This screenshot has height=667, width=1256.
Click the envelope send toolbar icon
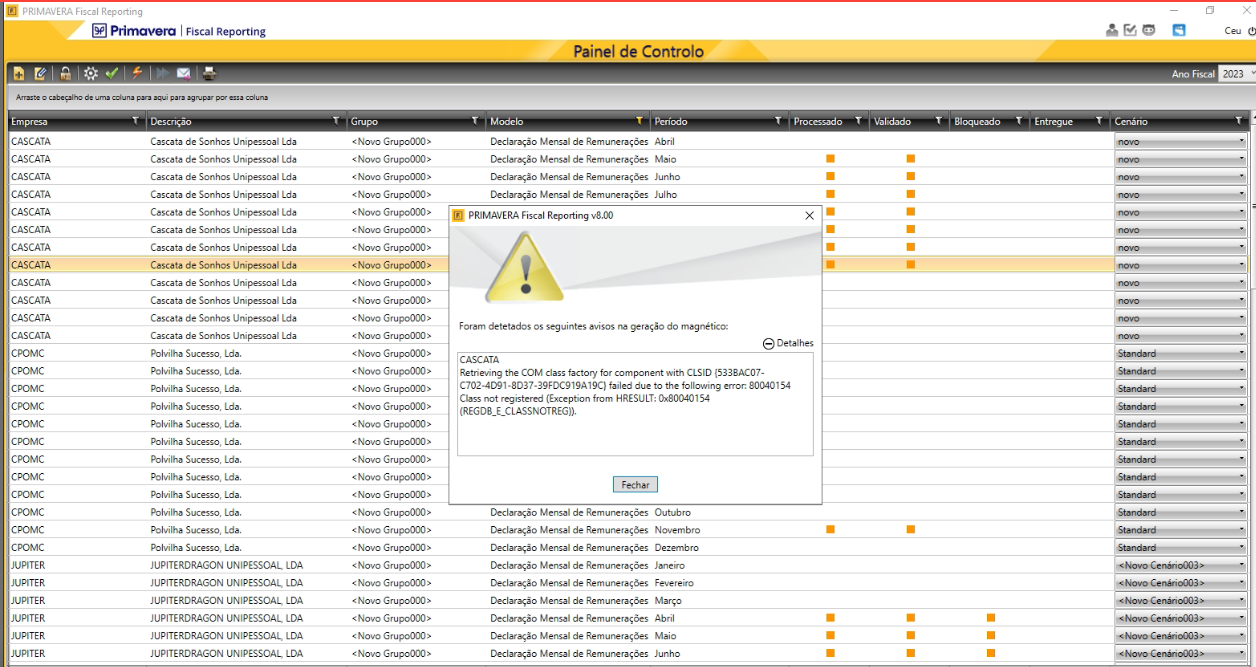pos(184,73)
